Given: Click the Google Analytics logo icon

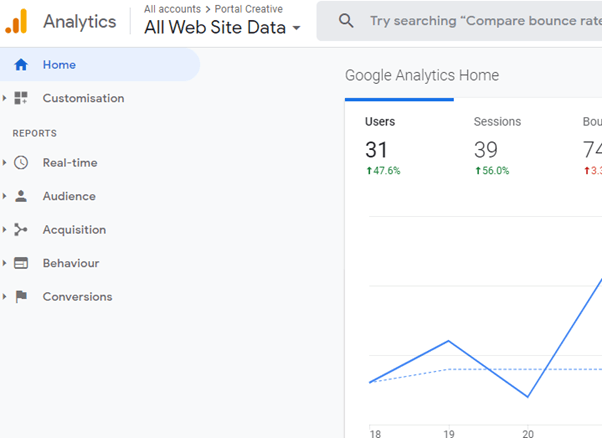Looking at the screenshot, I should pyautogui.click(x=16, y=21).
